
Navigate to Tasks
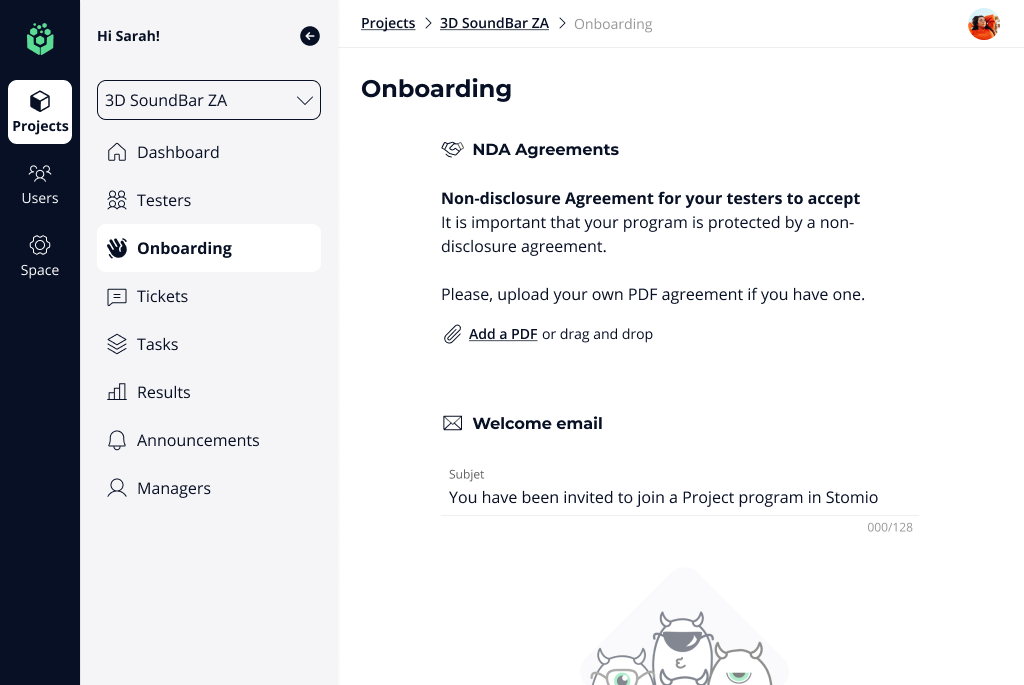tap(157, 344)
